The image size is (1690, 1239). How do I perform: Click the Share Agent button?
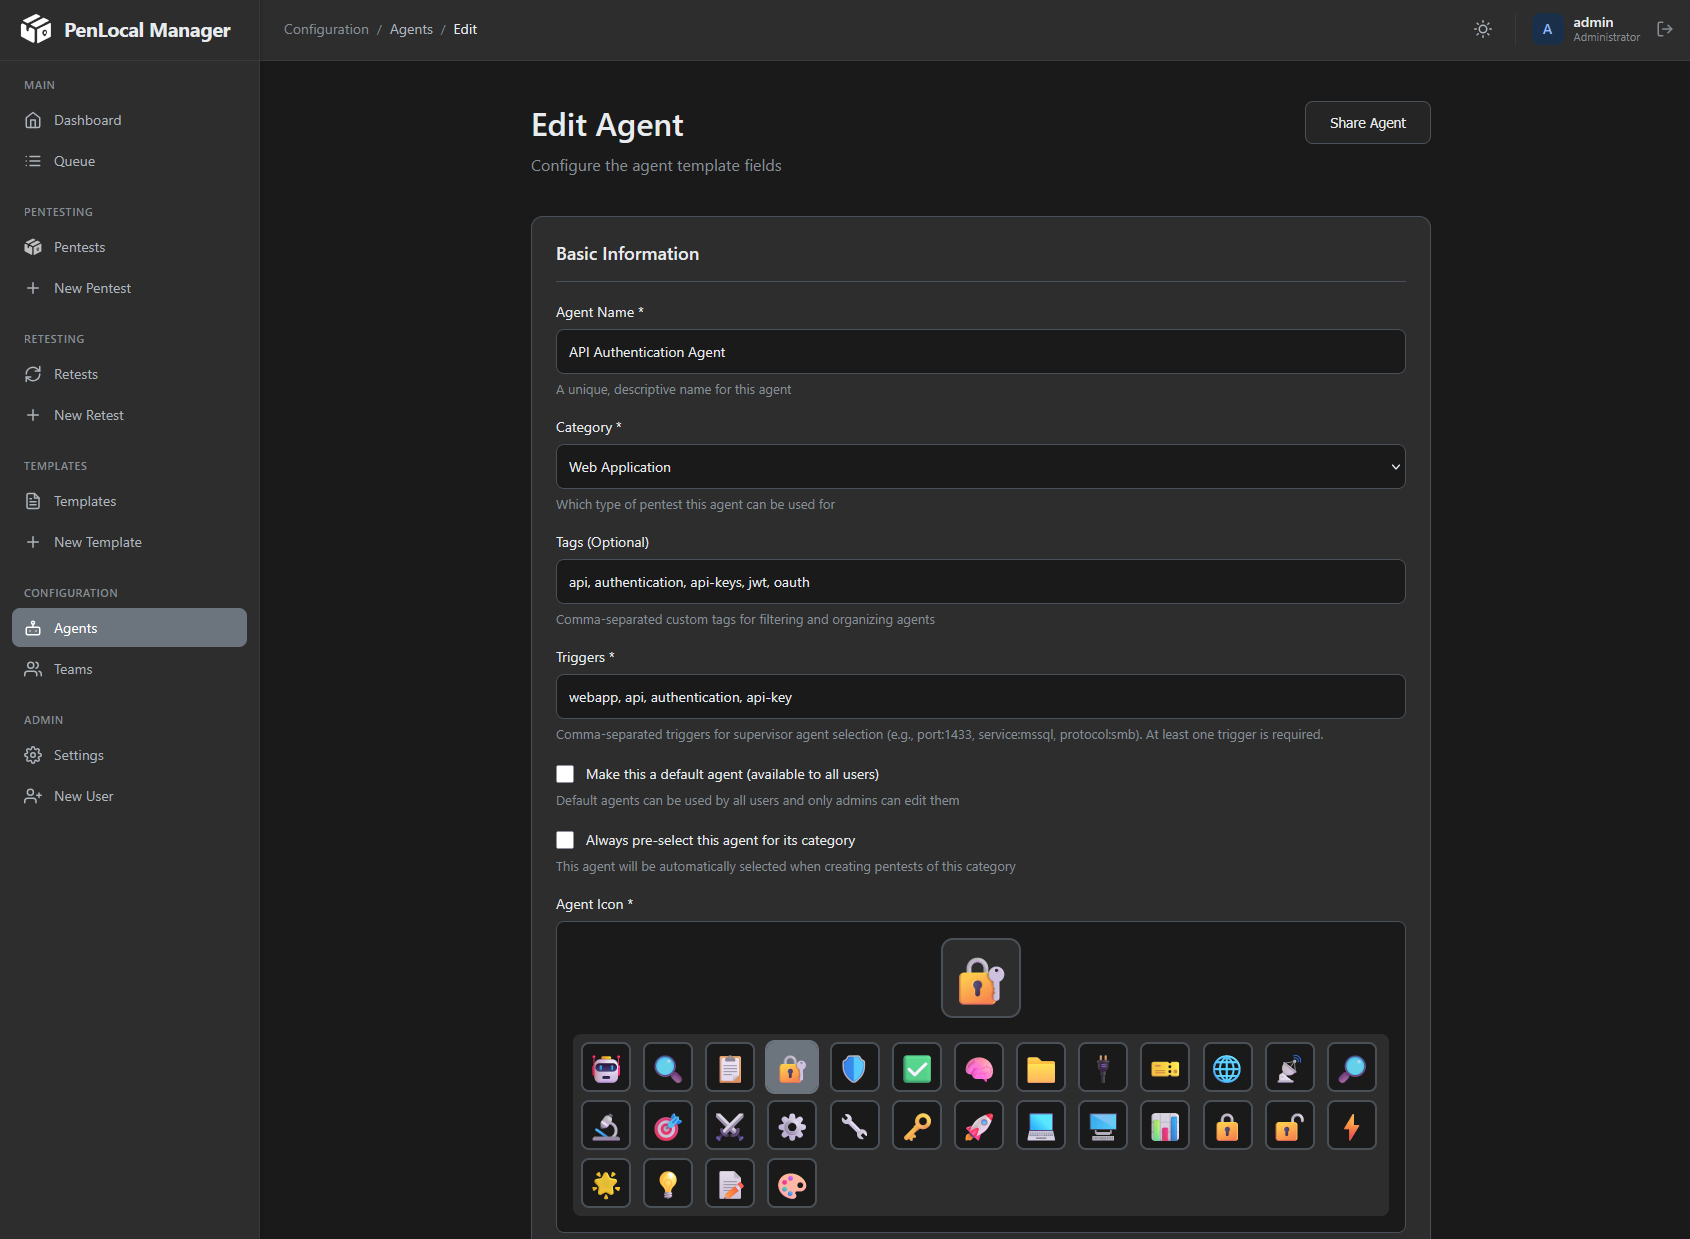[x=1367, y=122]
